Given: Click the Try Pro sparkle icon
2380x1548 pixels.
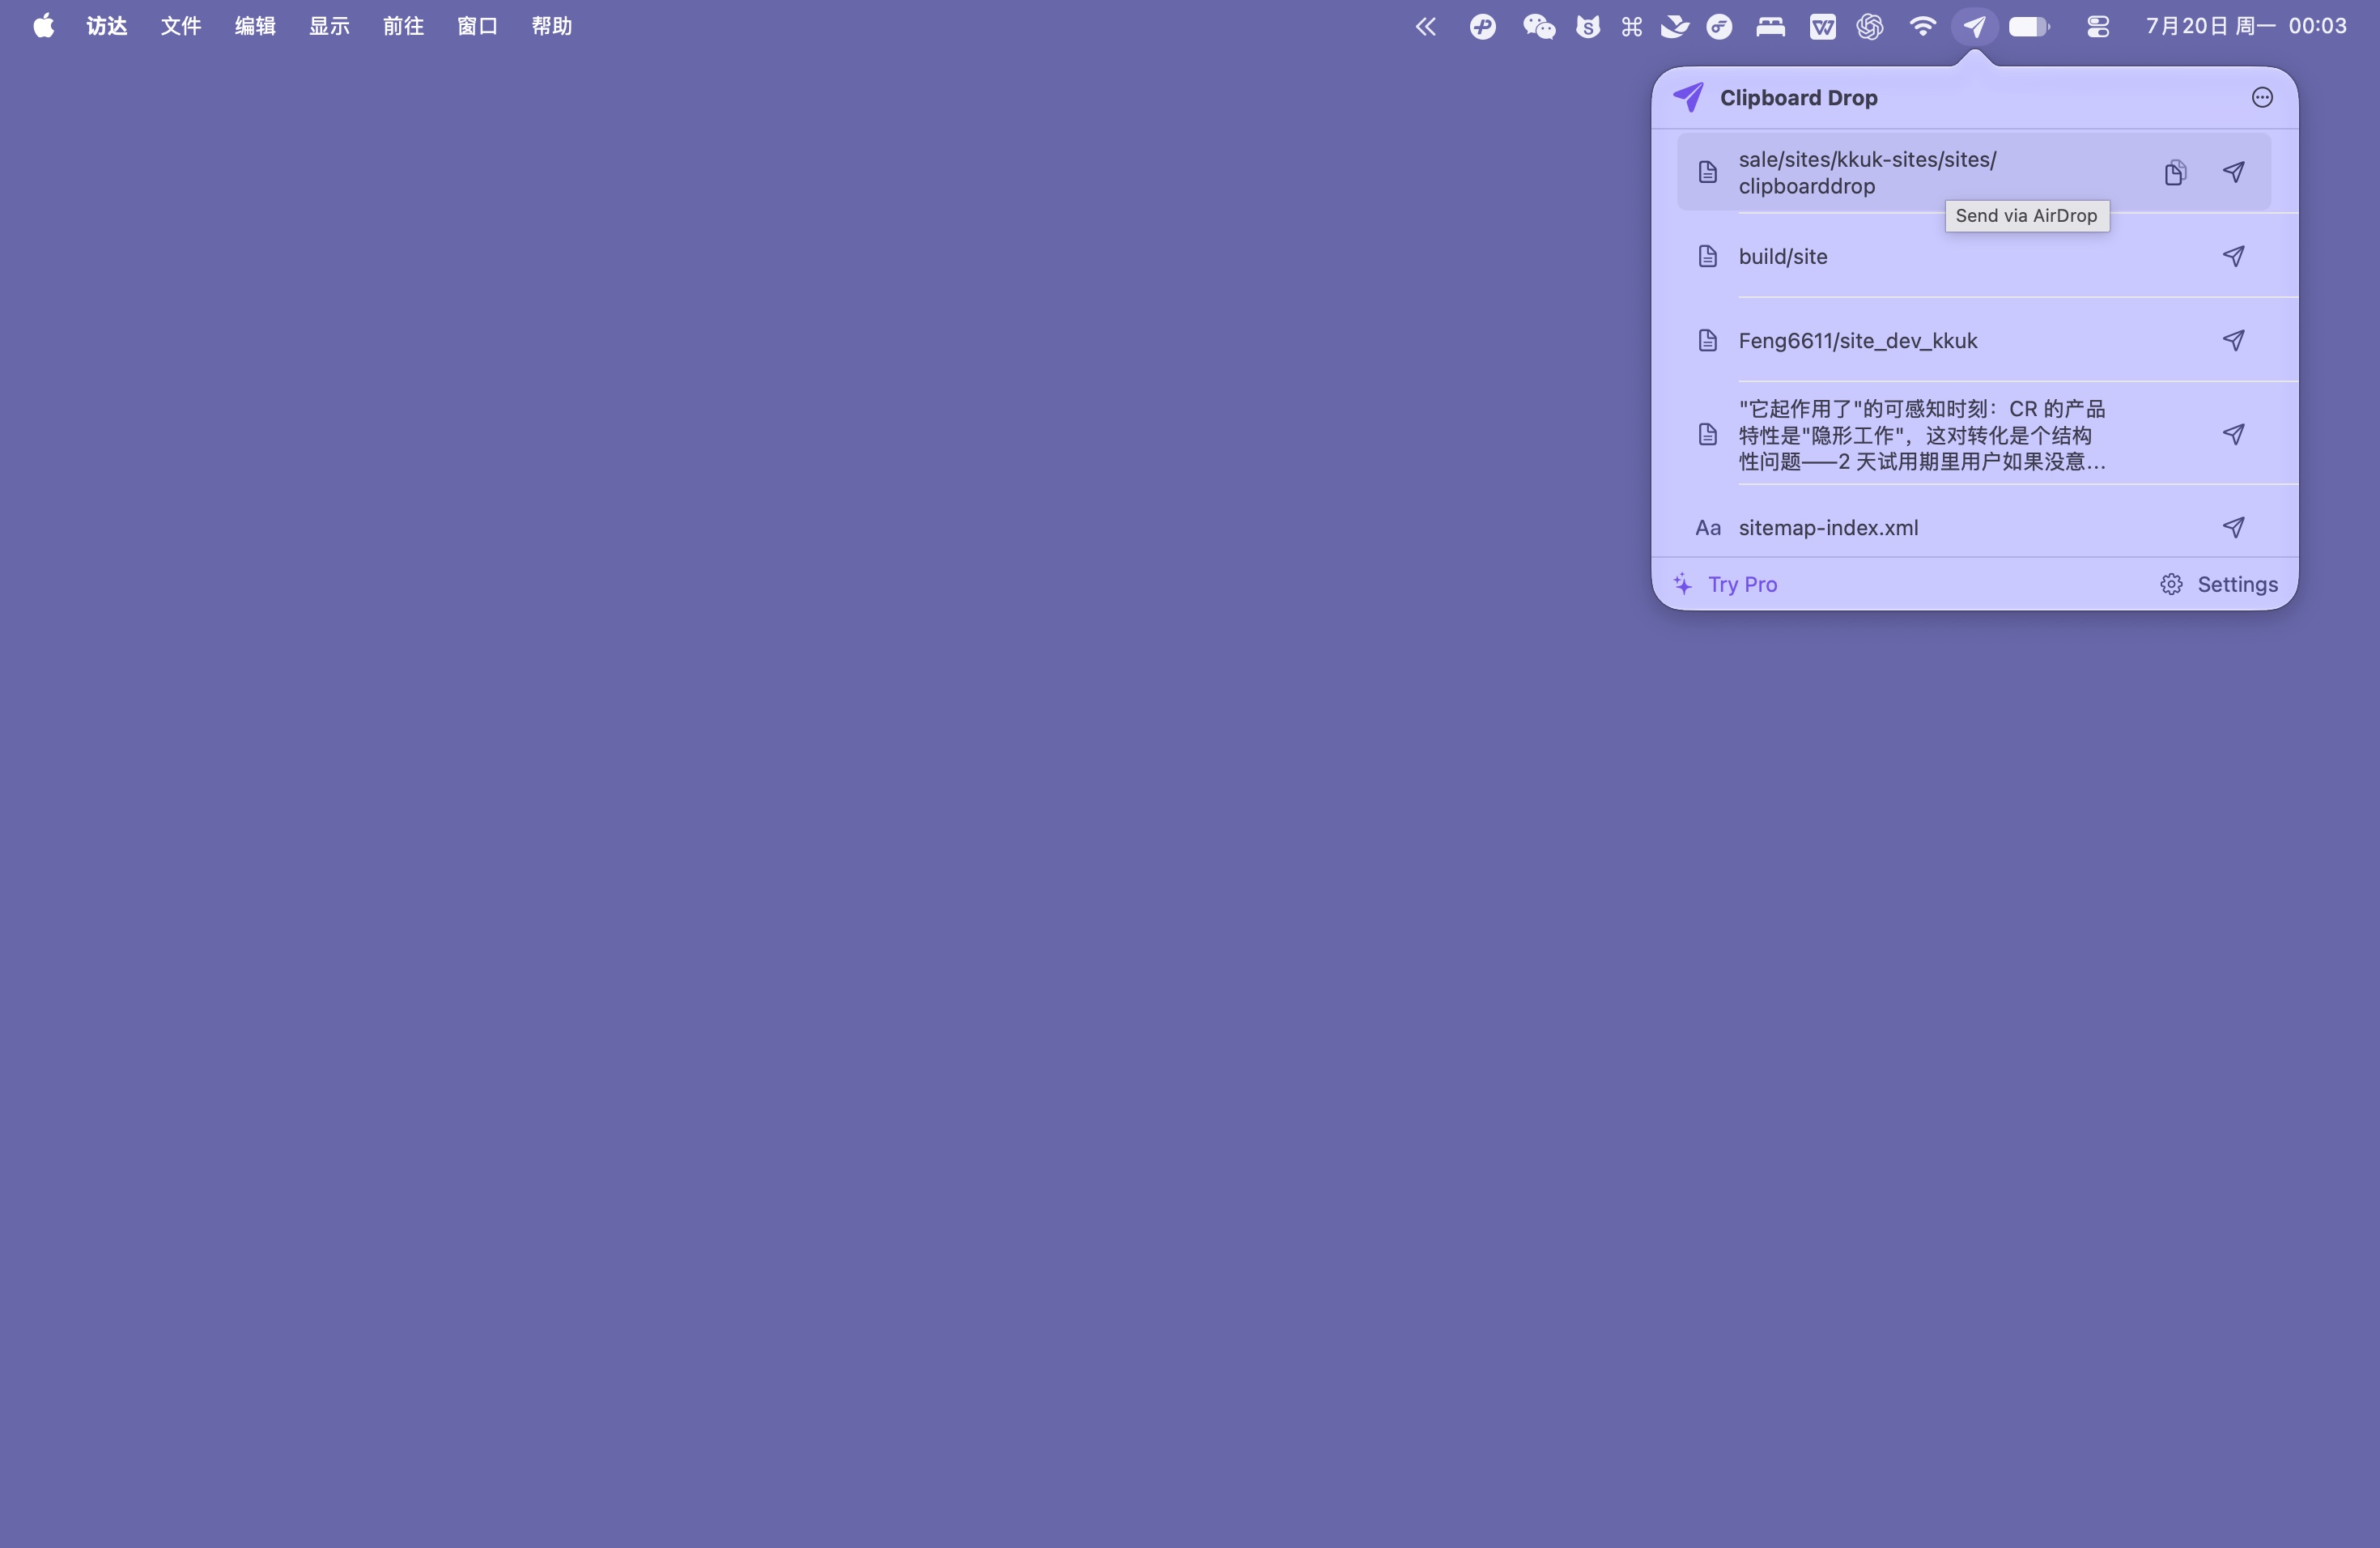Looking at the screenshot, I should point(1683,584).
